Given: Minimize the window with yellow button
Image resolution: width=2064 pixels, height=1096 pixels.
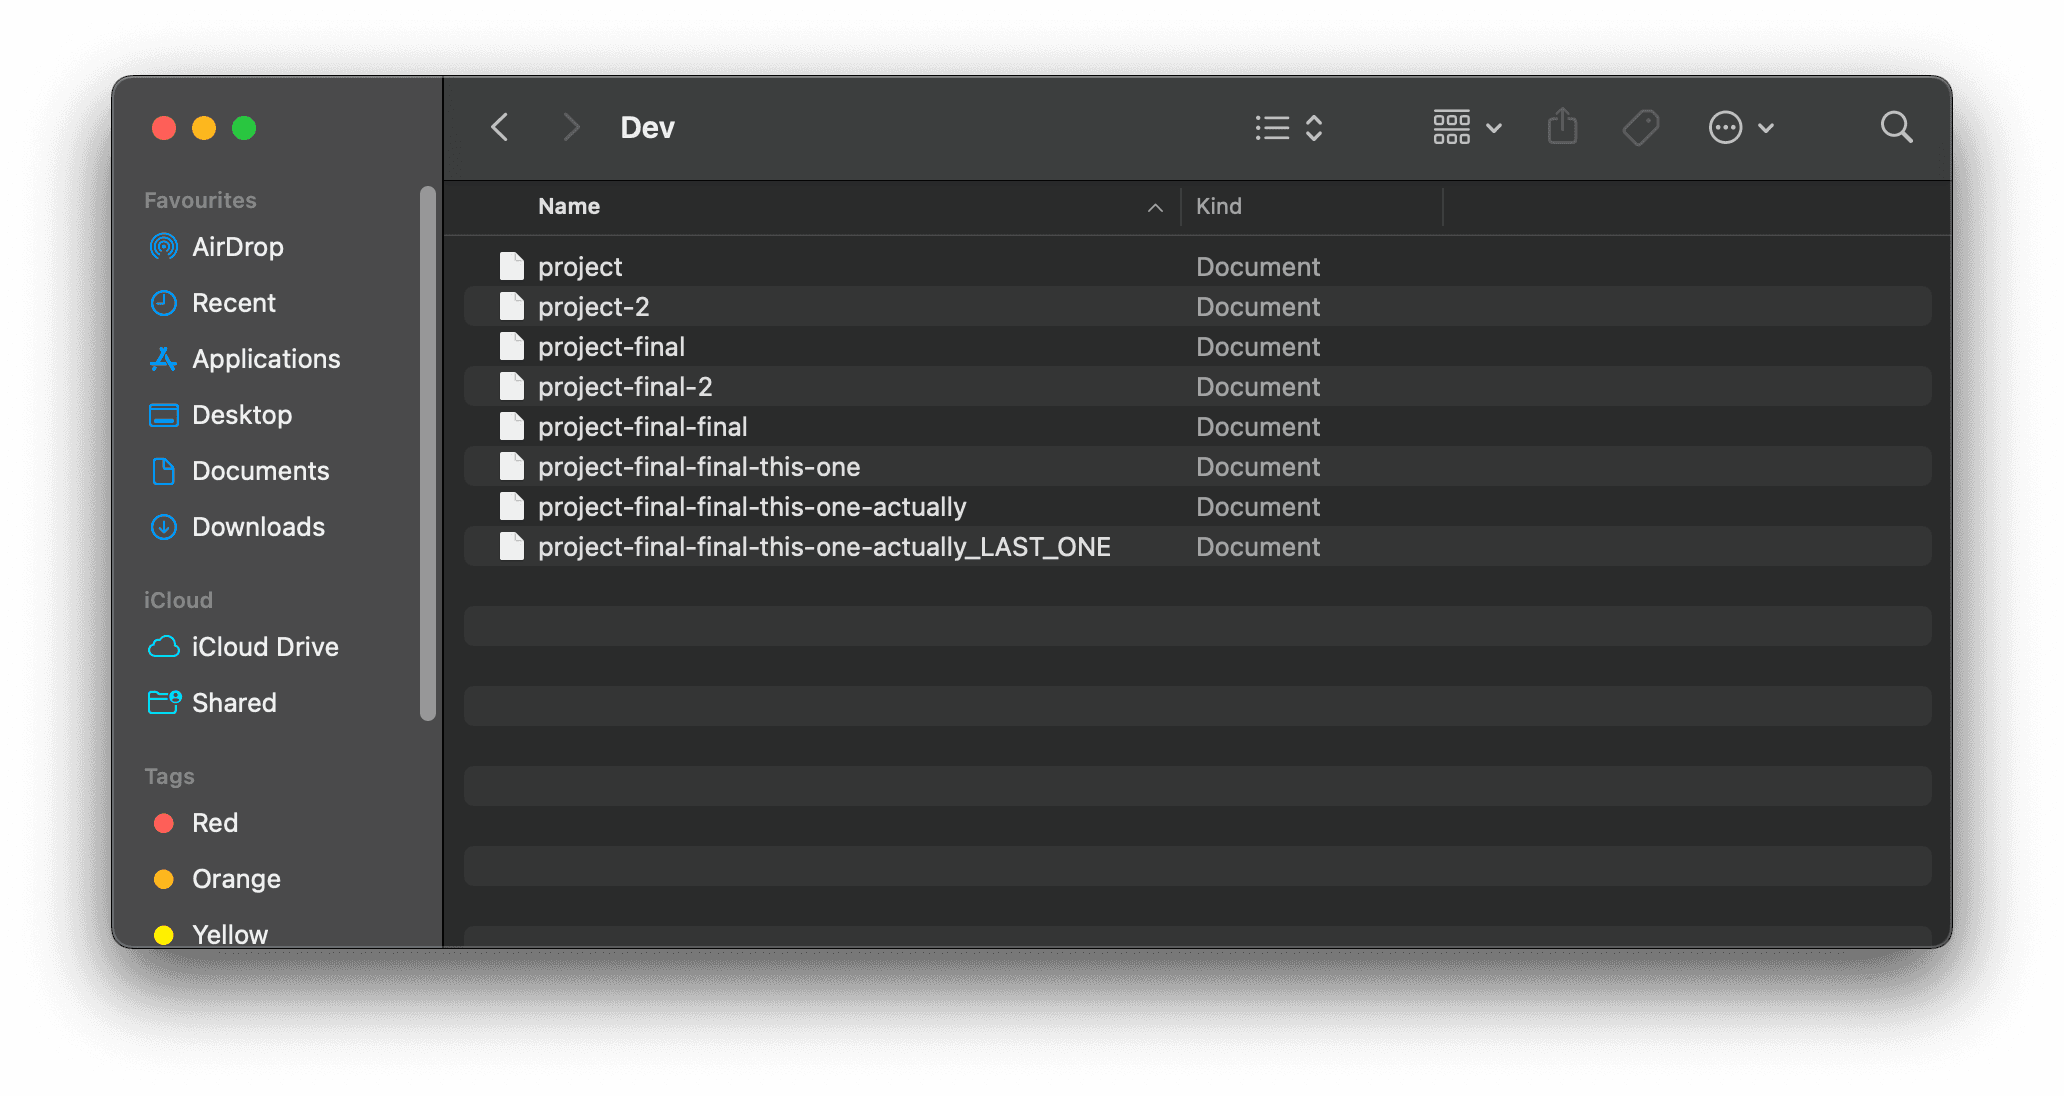Looking at the screenshot, I should (204, 128).
